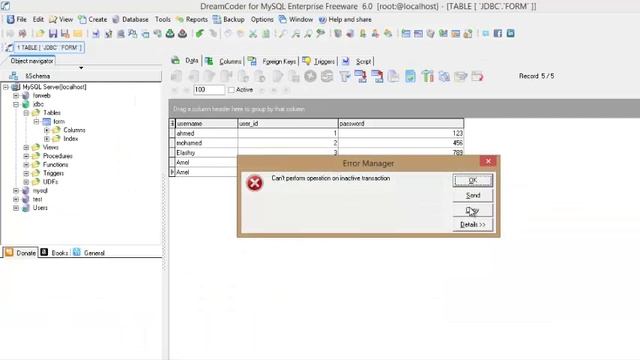Open the Backup menu

[229, 20]
